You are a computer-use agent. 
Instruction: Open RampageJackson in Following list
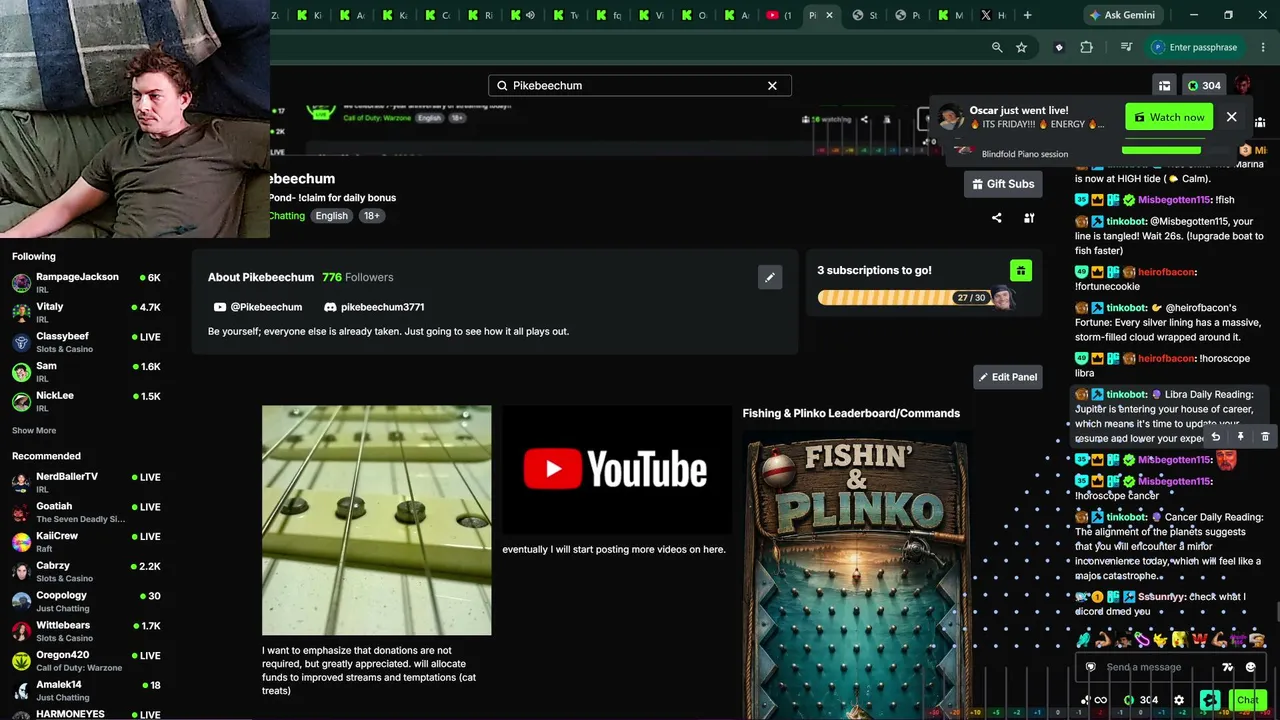coord(86,283)
